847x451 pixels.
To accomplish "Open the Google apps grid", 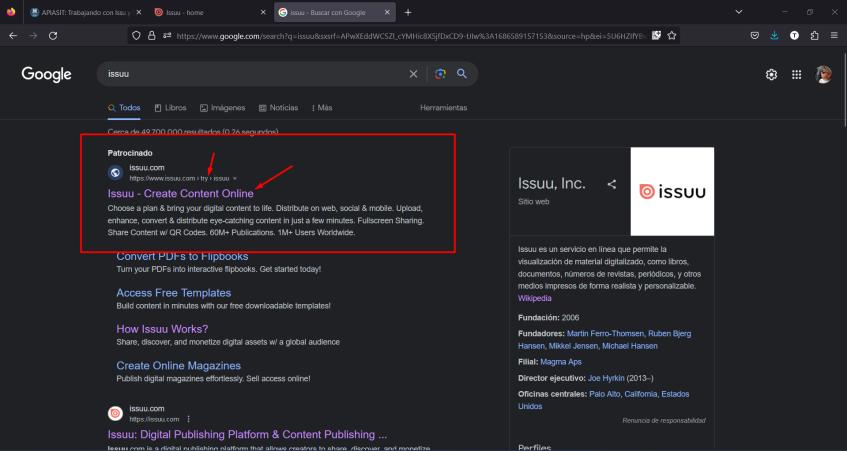I will tap(797, 75).
